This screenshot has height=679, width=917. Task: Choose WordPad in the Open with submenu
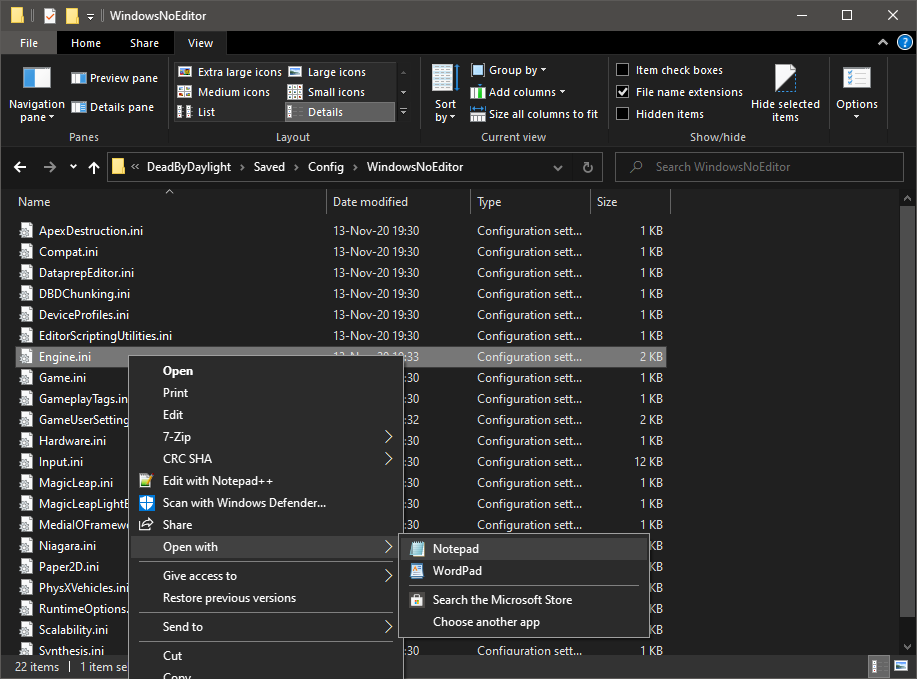pos(456,571)
